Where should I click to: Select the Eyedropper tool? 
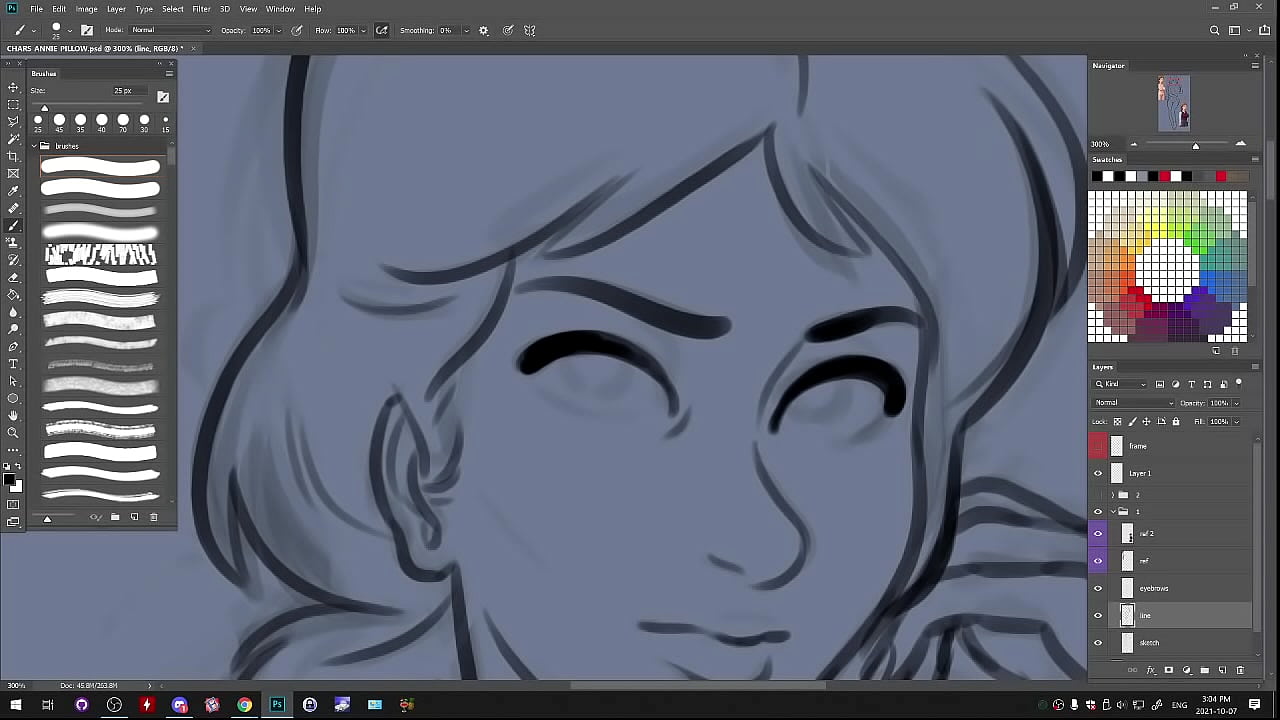click(13, 191)
